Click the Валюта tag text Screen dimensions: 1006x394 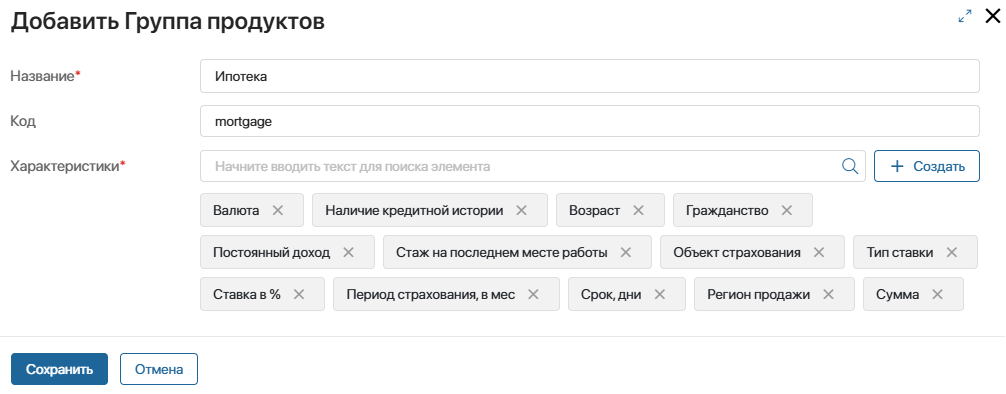pyautogui.click(x=236, y=210)
